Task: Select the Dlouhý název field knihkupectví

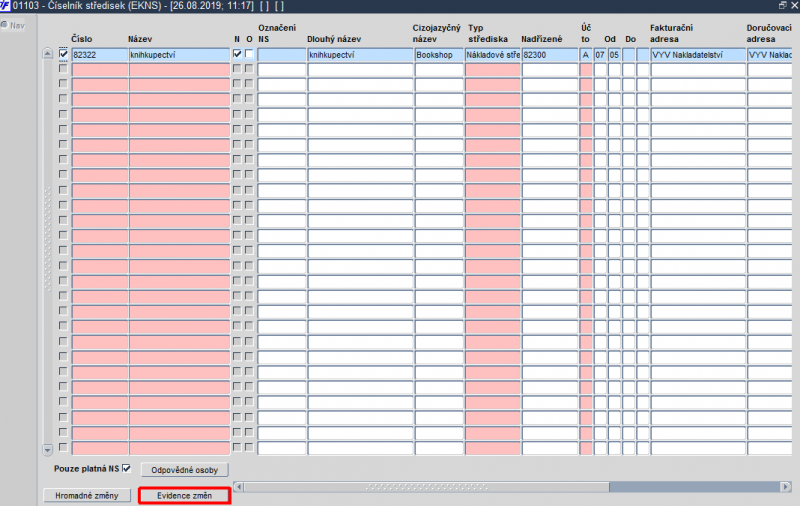Action: tap(360, 55)
